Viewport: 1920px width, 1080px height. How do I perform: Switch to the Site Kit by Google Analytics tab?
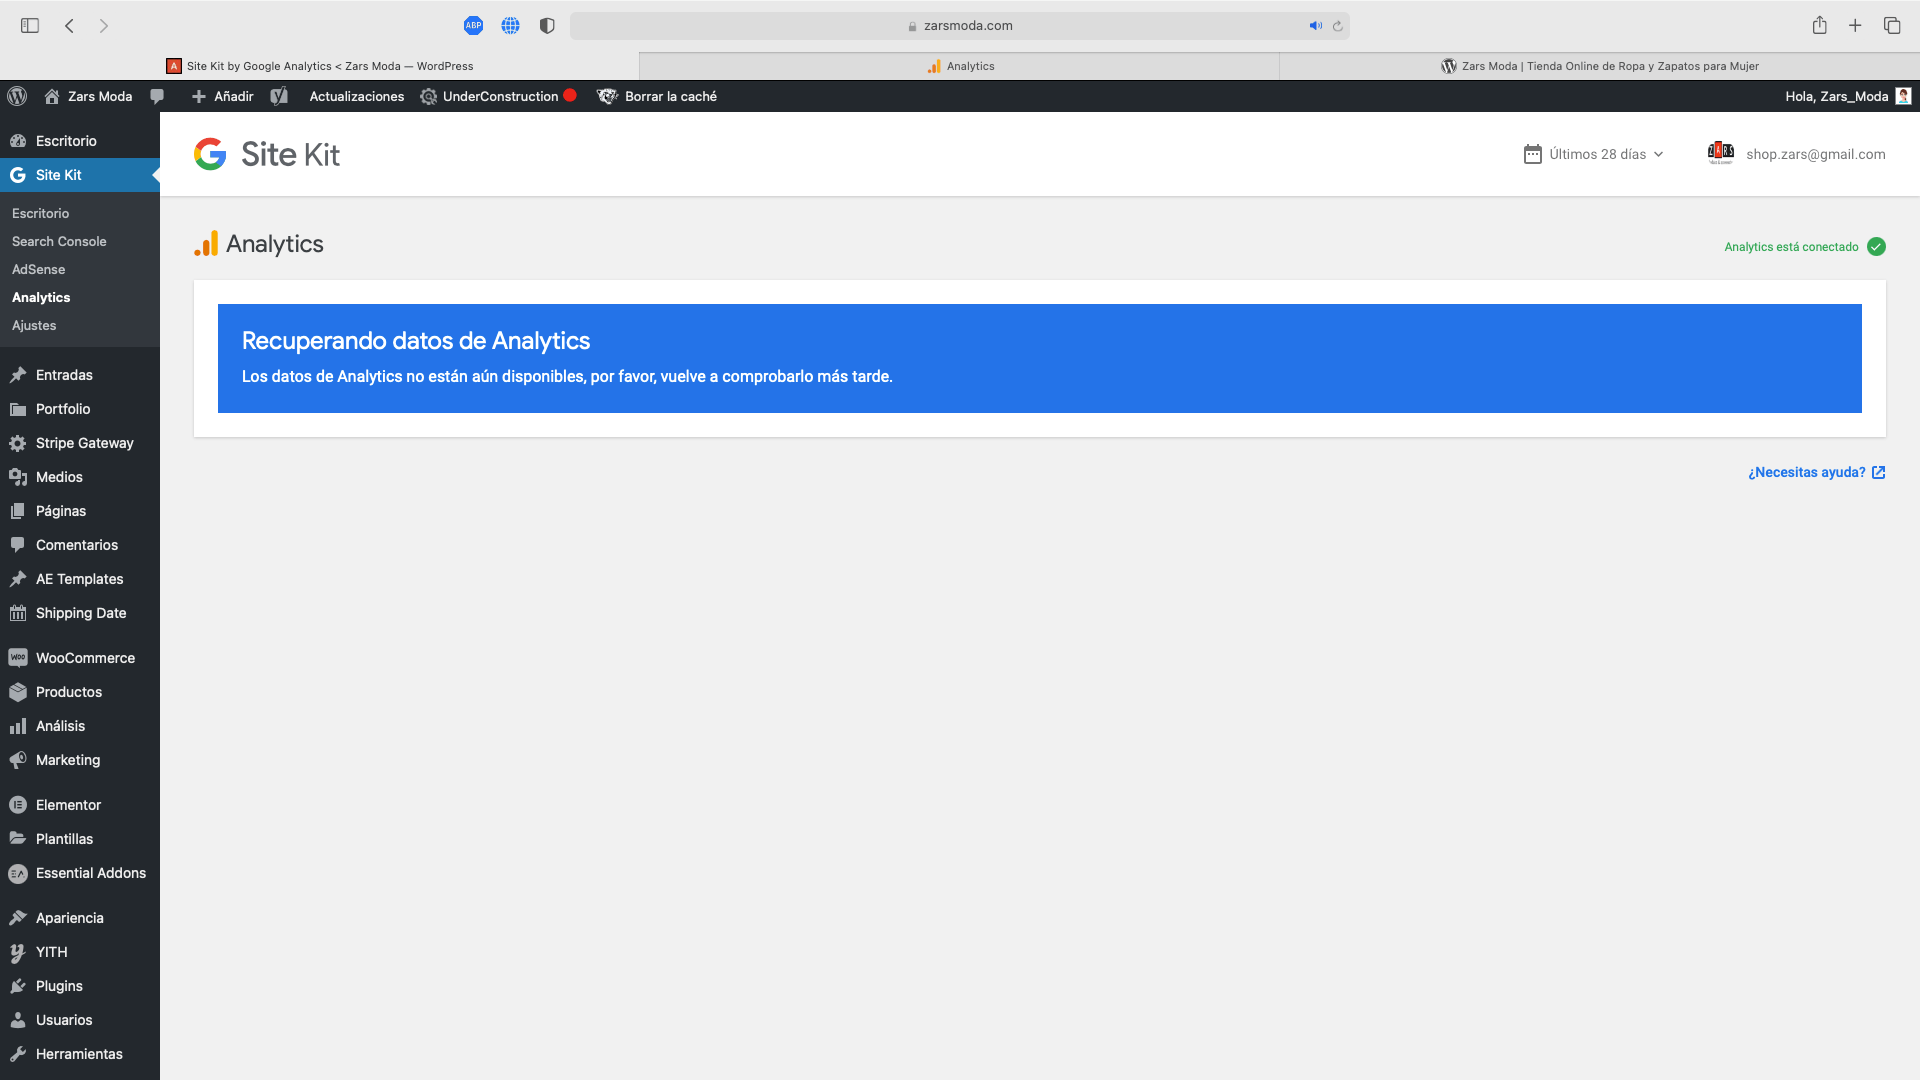[x=320, y=66]
